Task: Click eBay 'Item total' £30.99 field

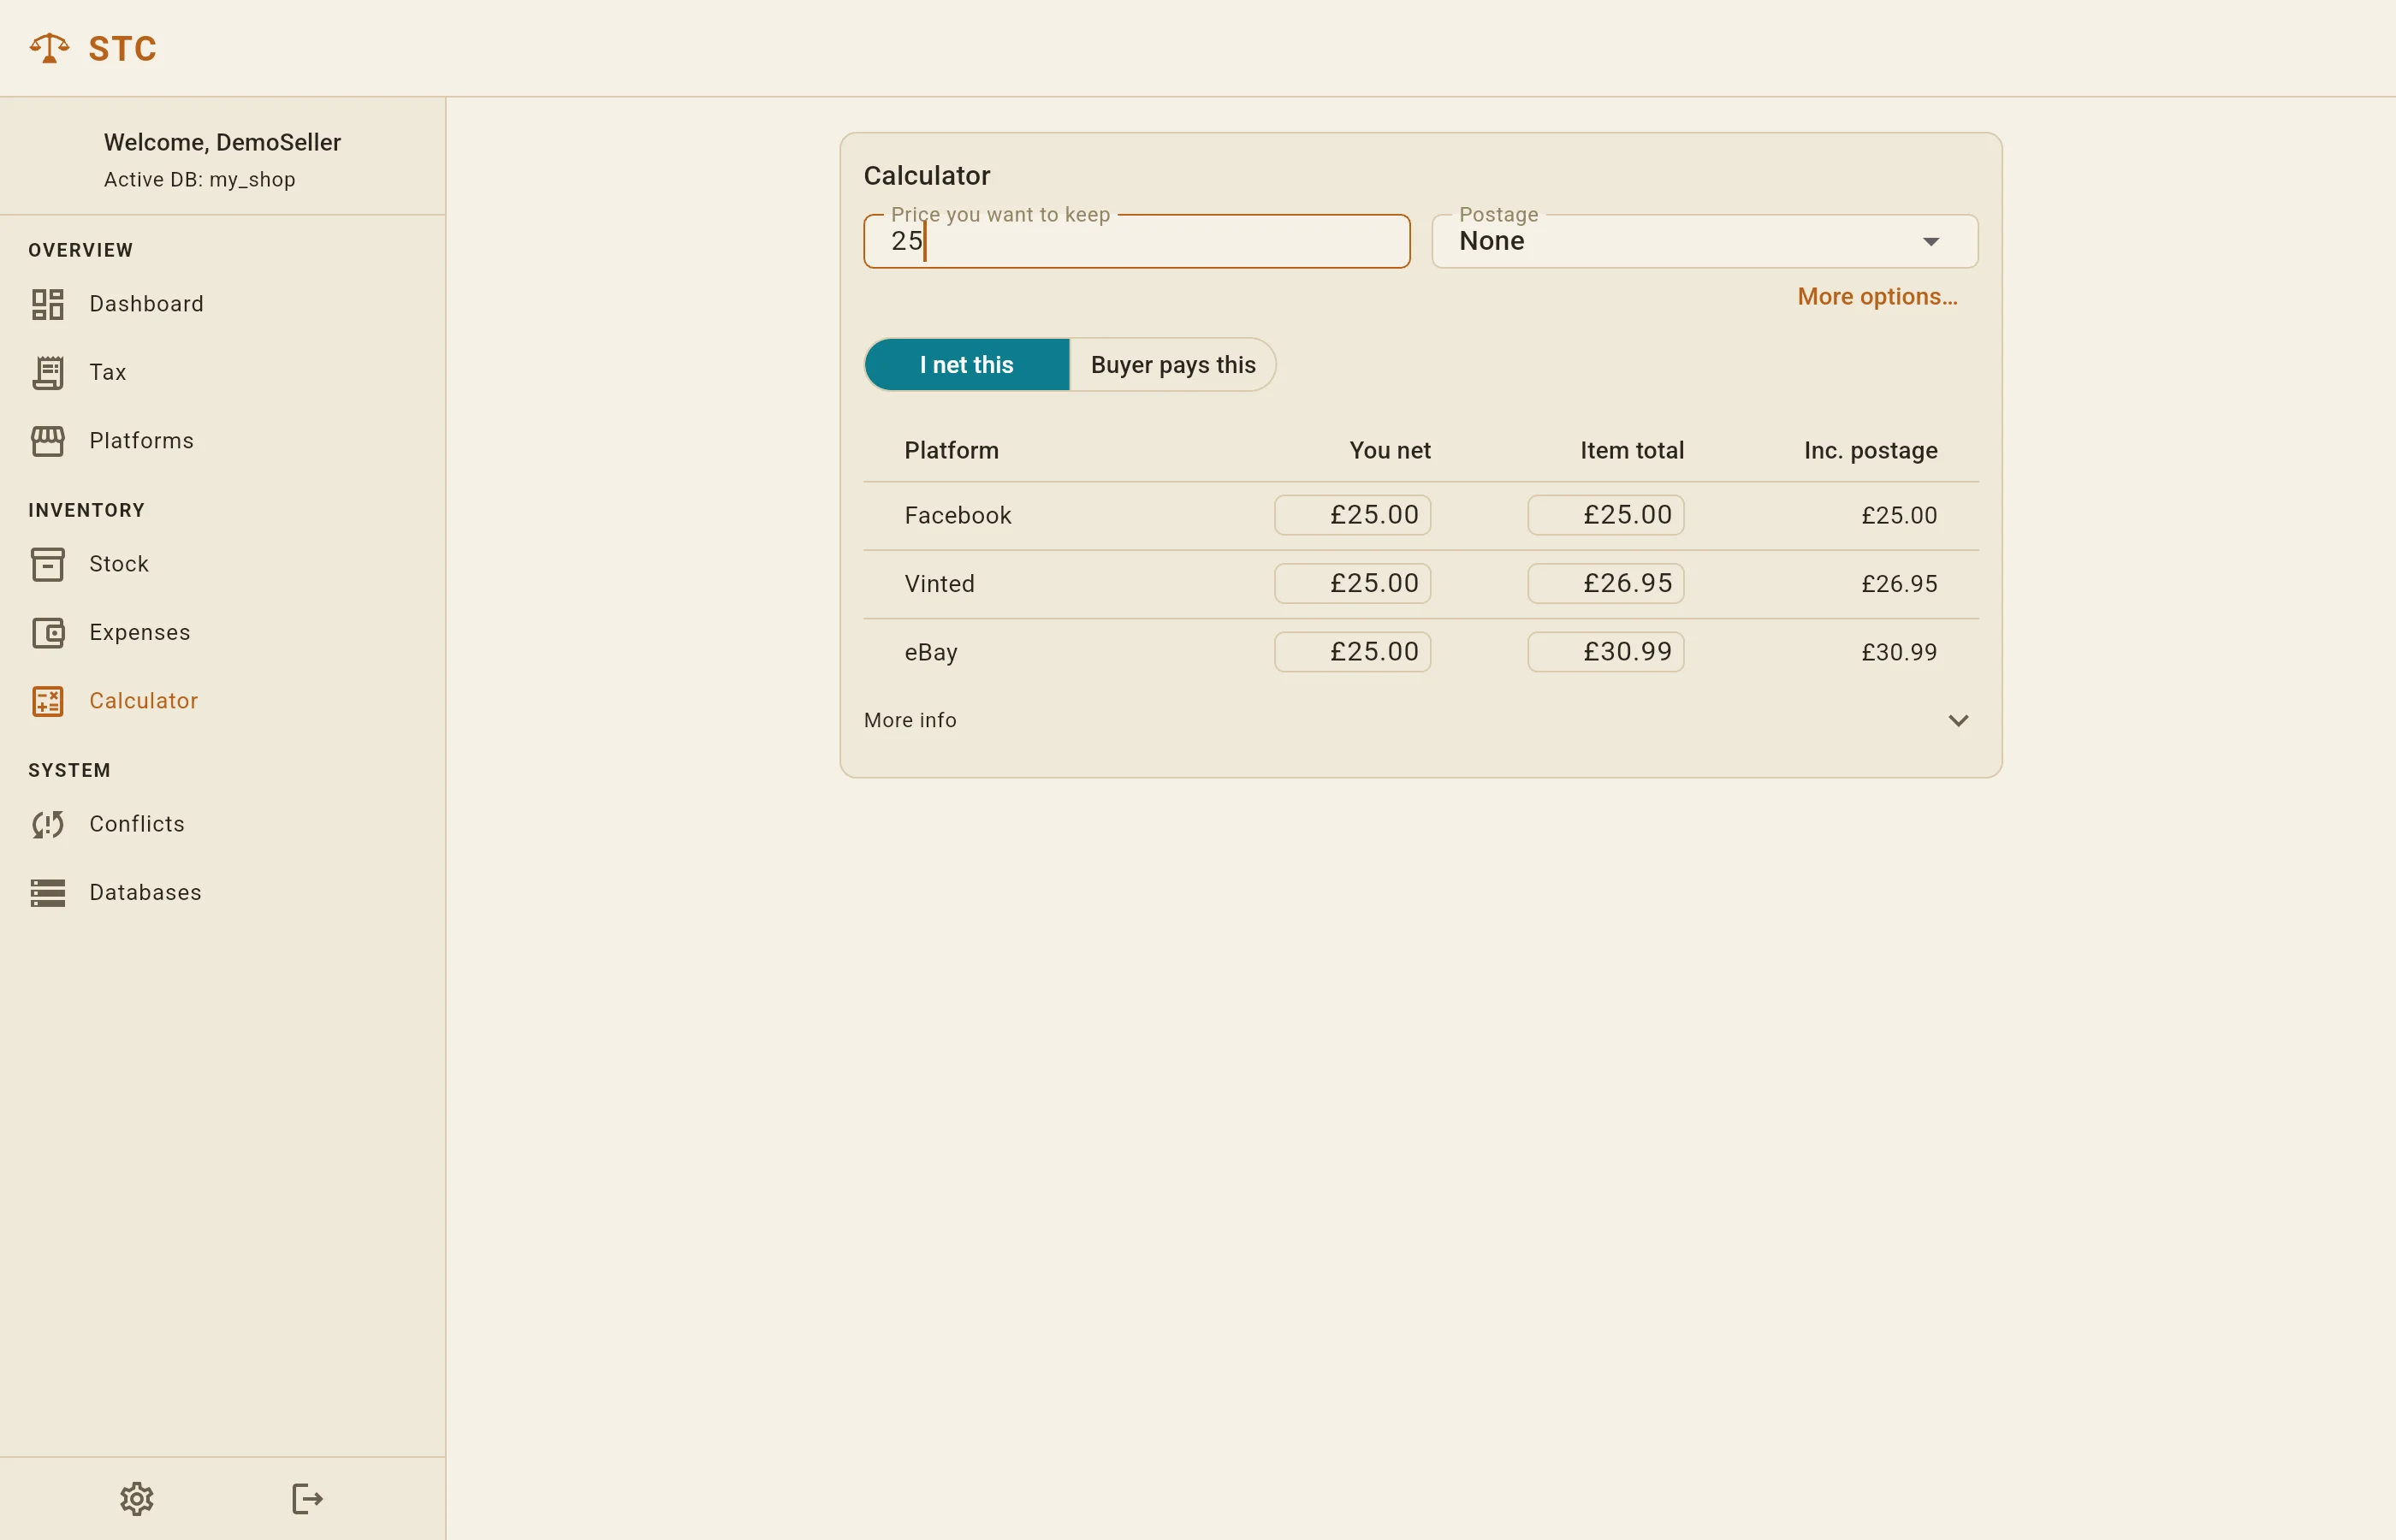Action: [1605, 652]
